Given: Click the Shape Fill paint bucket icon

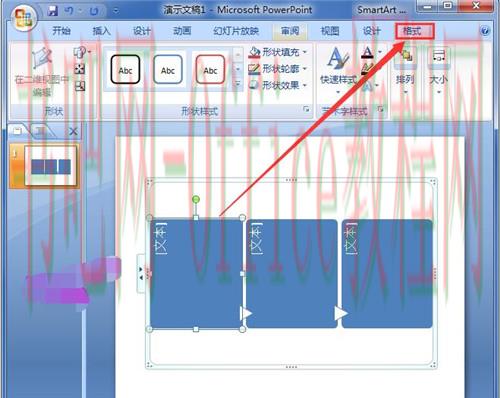Looking at the screenshot, I should pos(254,52).
